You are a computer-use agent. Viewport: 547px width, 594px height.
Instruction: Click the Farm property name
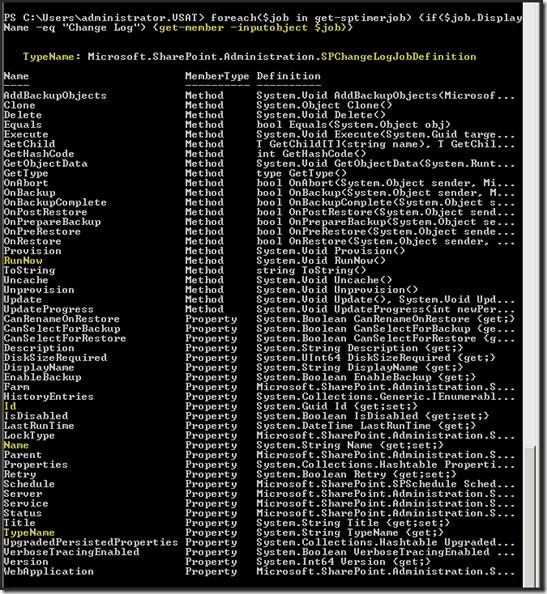16,387
